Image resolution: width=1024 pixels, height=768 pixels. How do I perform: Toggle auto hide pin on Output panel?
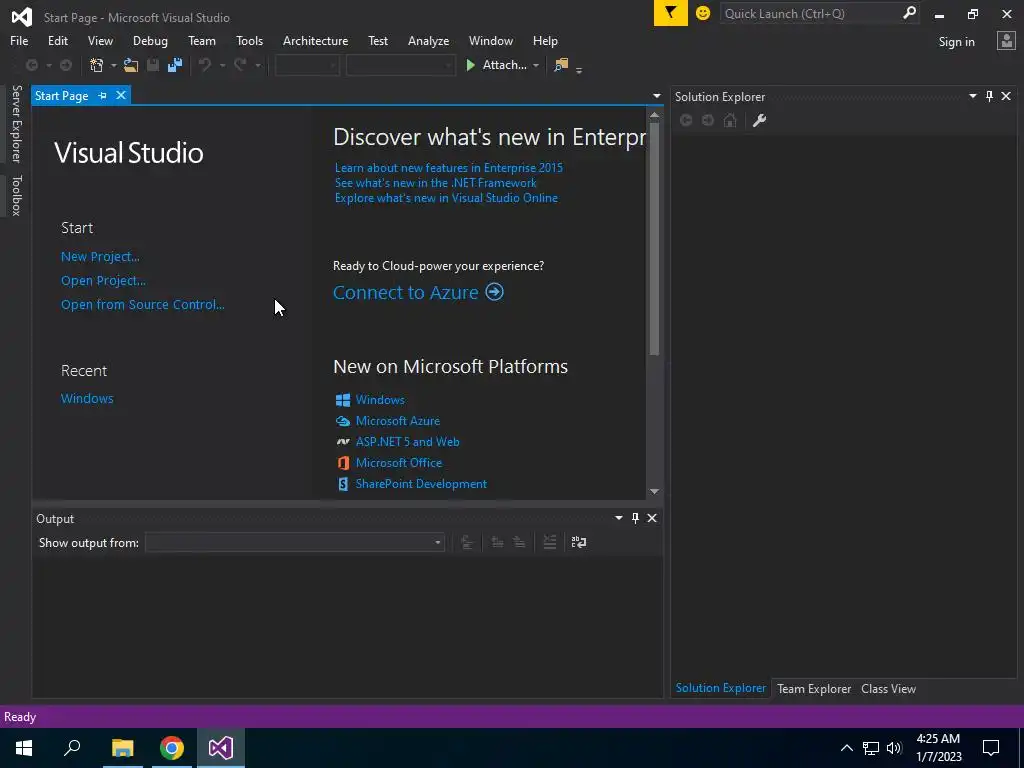(x=635, y=518)
